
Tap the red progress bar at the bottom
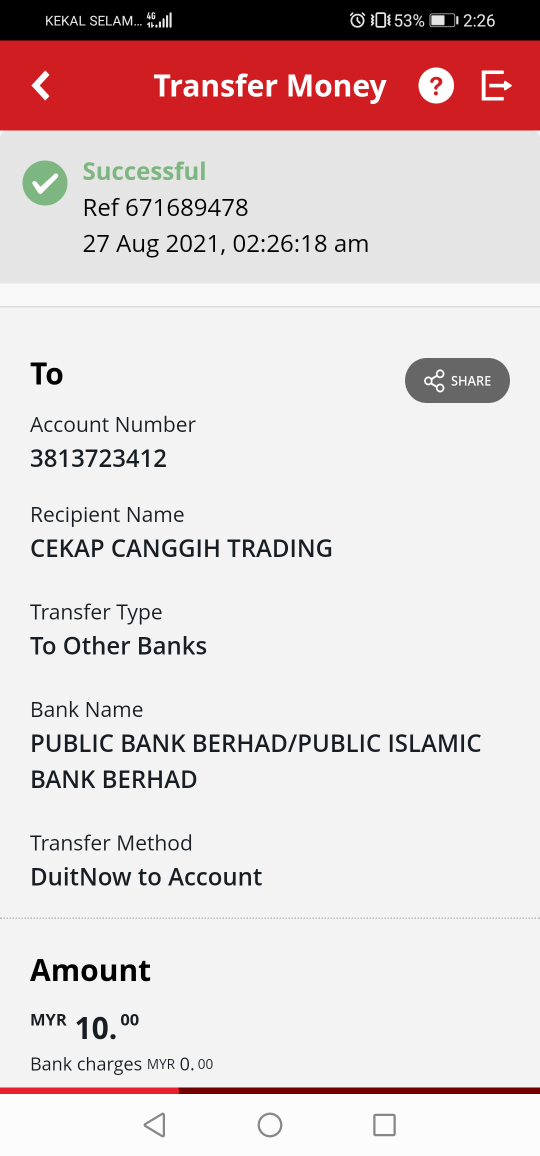pyautogui.click(x=270, y=1090)
